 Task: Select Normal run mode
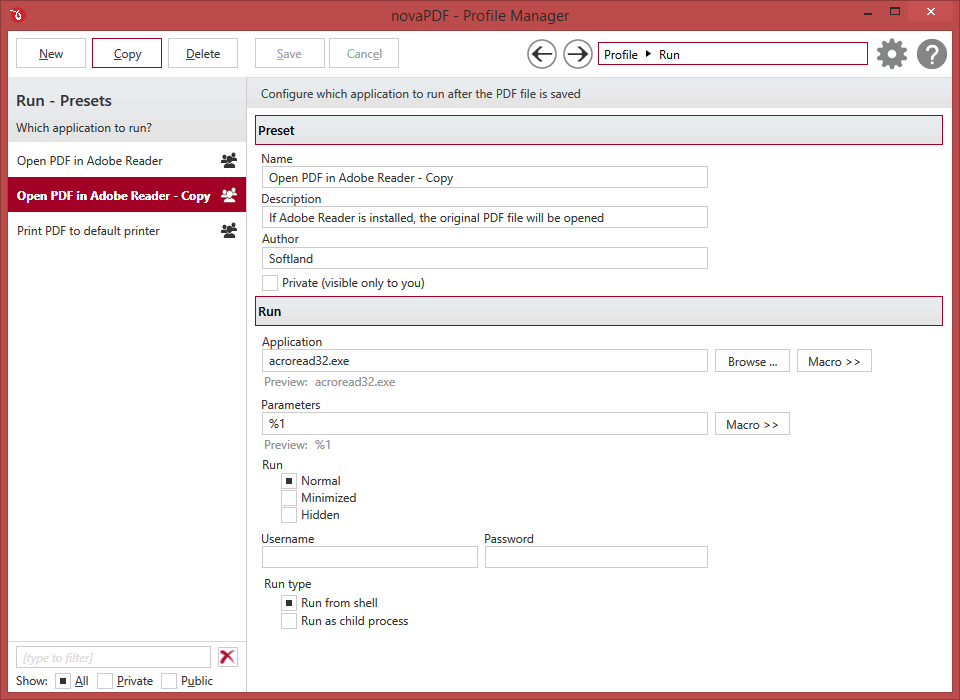tap(289, 481)
